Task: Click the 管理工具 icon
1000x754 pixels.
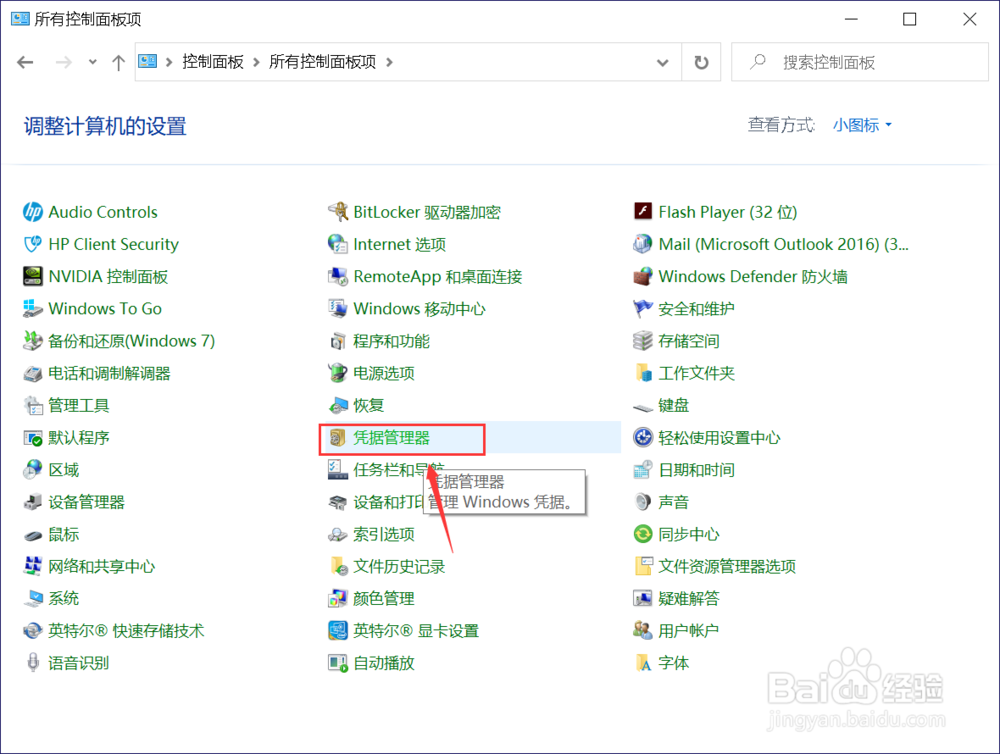Action: [x=33, y=405]
